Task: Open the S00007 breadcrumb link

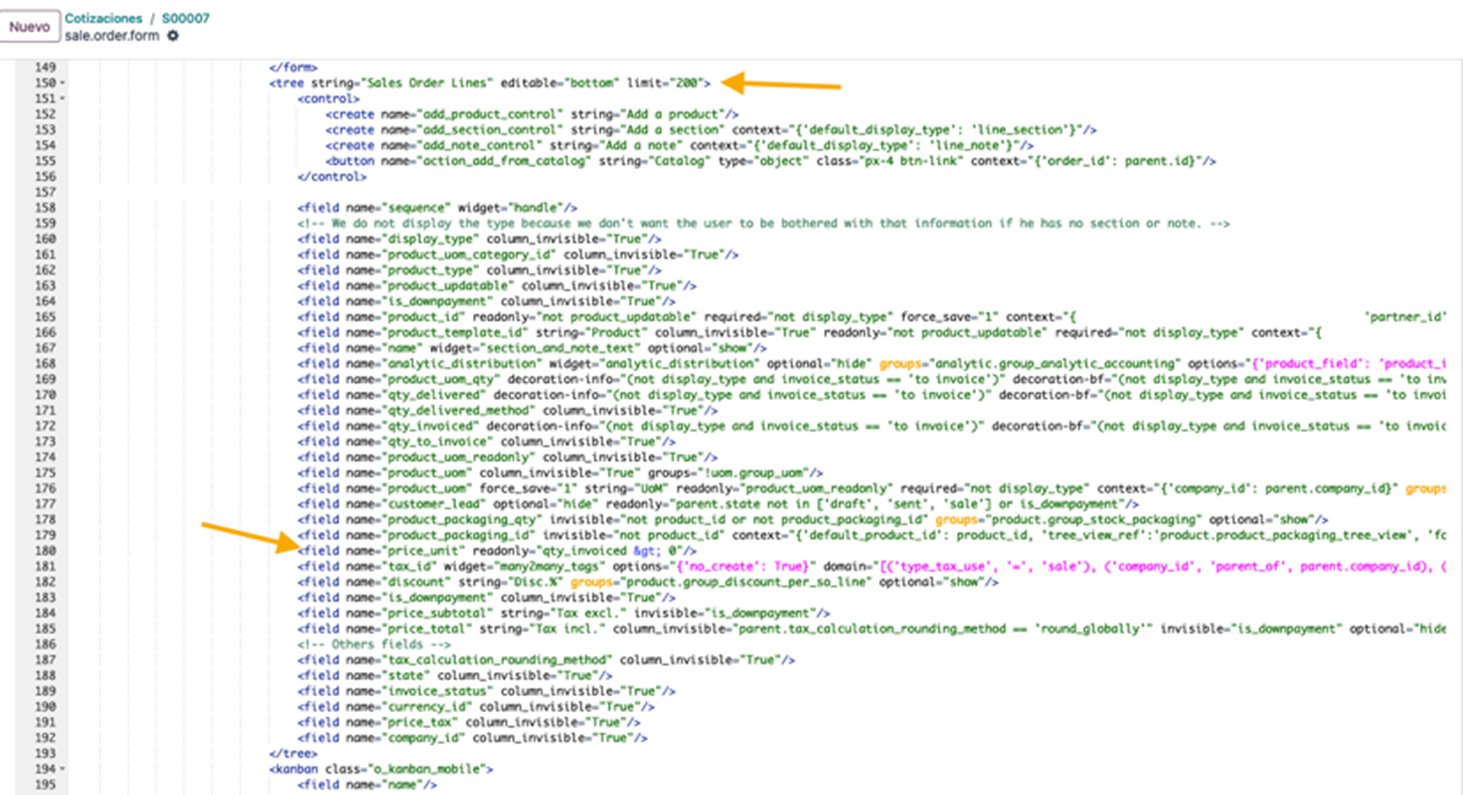Action: click(x=186, y=19)
